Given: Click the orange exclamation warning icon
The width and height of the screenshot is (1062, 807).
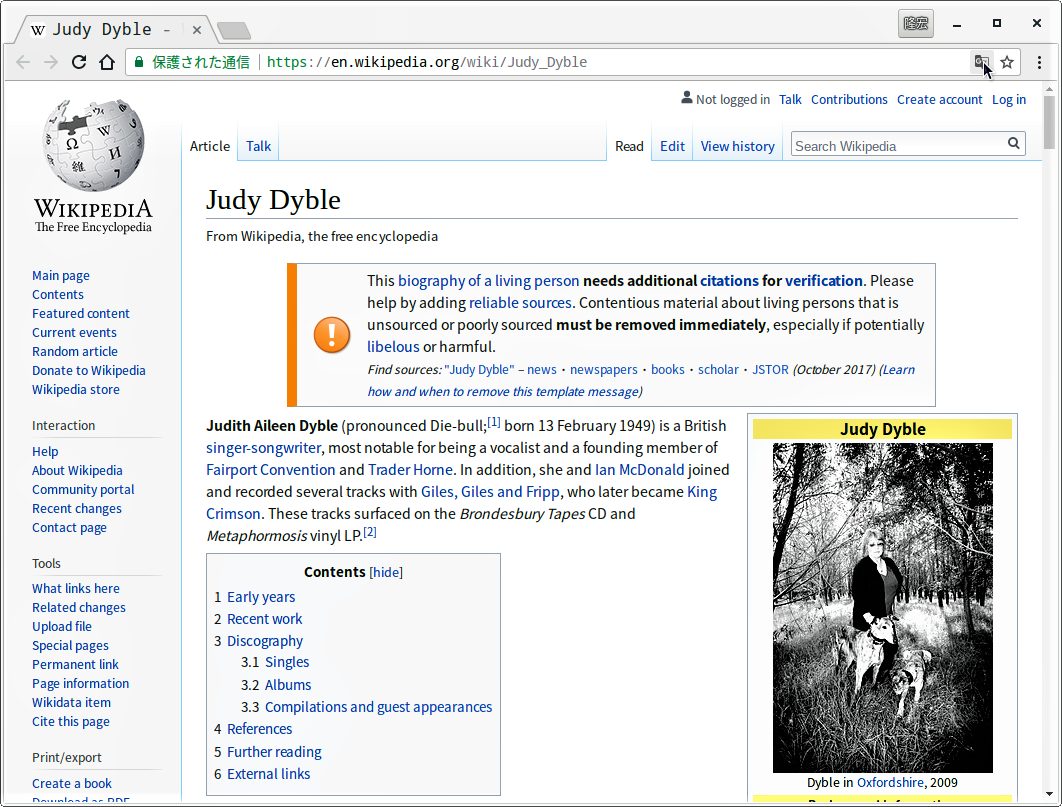Looking at the screenshot, I should [332, 335].
